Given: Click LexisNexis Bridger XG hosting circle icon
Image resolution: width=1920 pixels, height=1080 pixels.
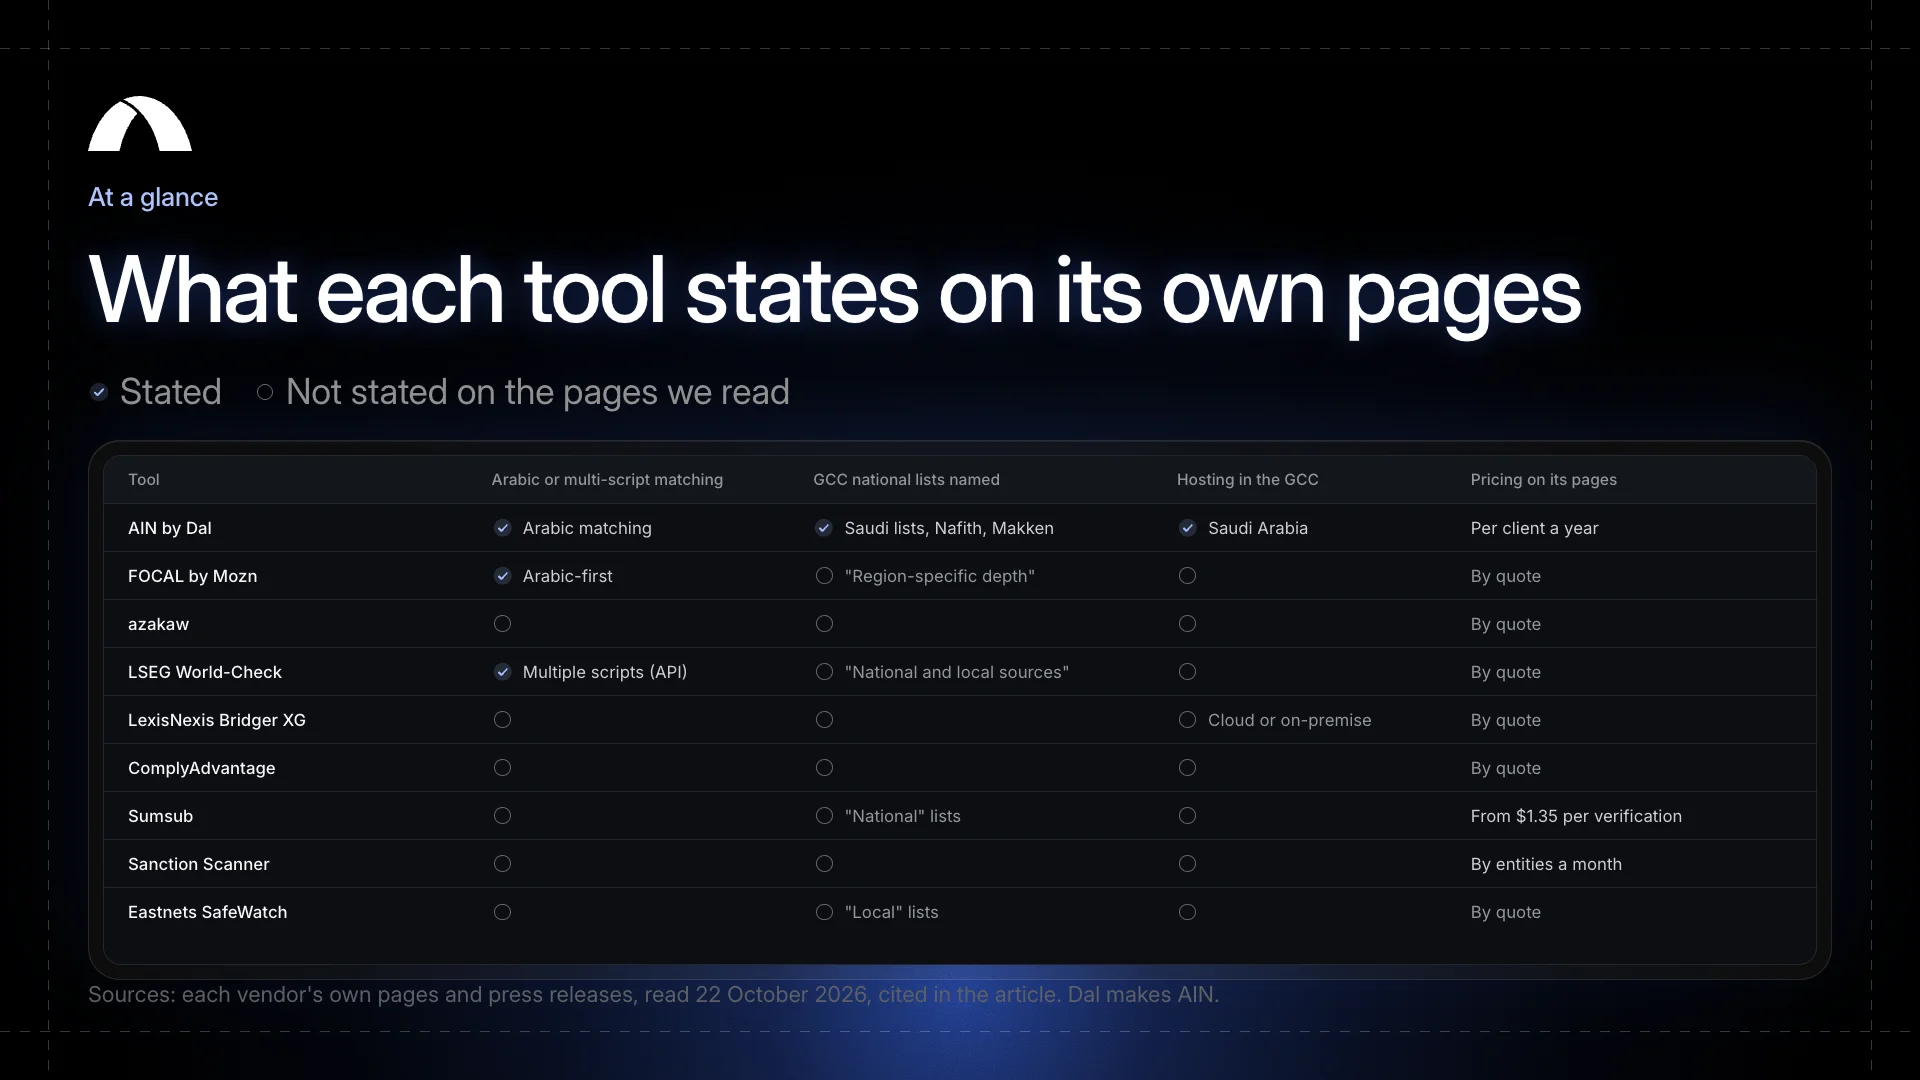Looking at the screenshot, I should pyautogui.click(x=1188, y=720).
